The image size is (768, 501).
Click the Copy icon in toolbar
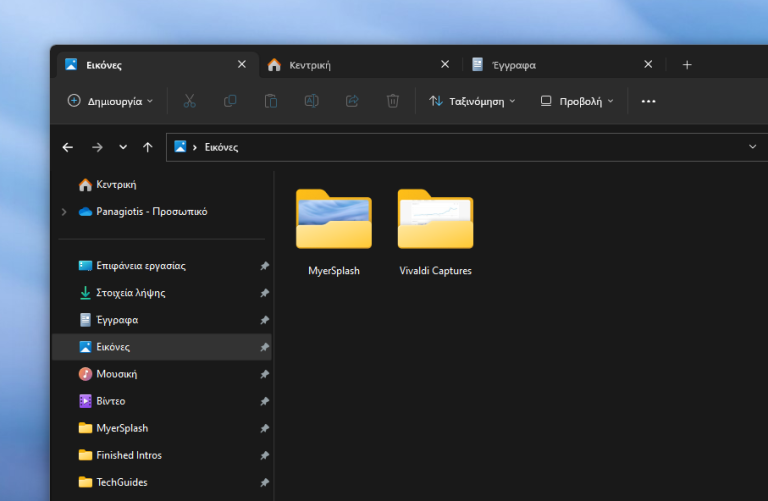click(230, 101)
